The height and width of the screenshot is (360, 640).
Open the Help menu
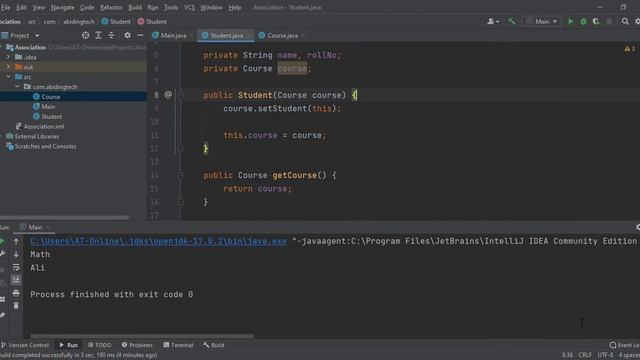click(235, 7)
